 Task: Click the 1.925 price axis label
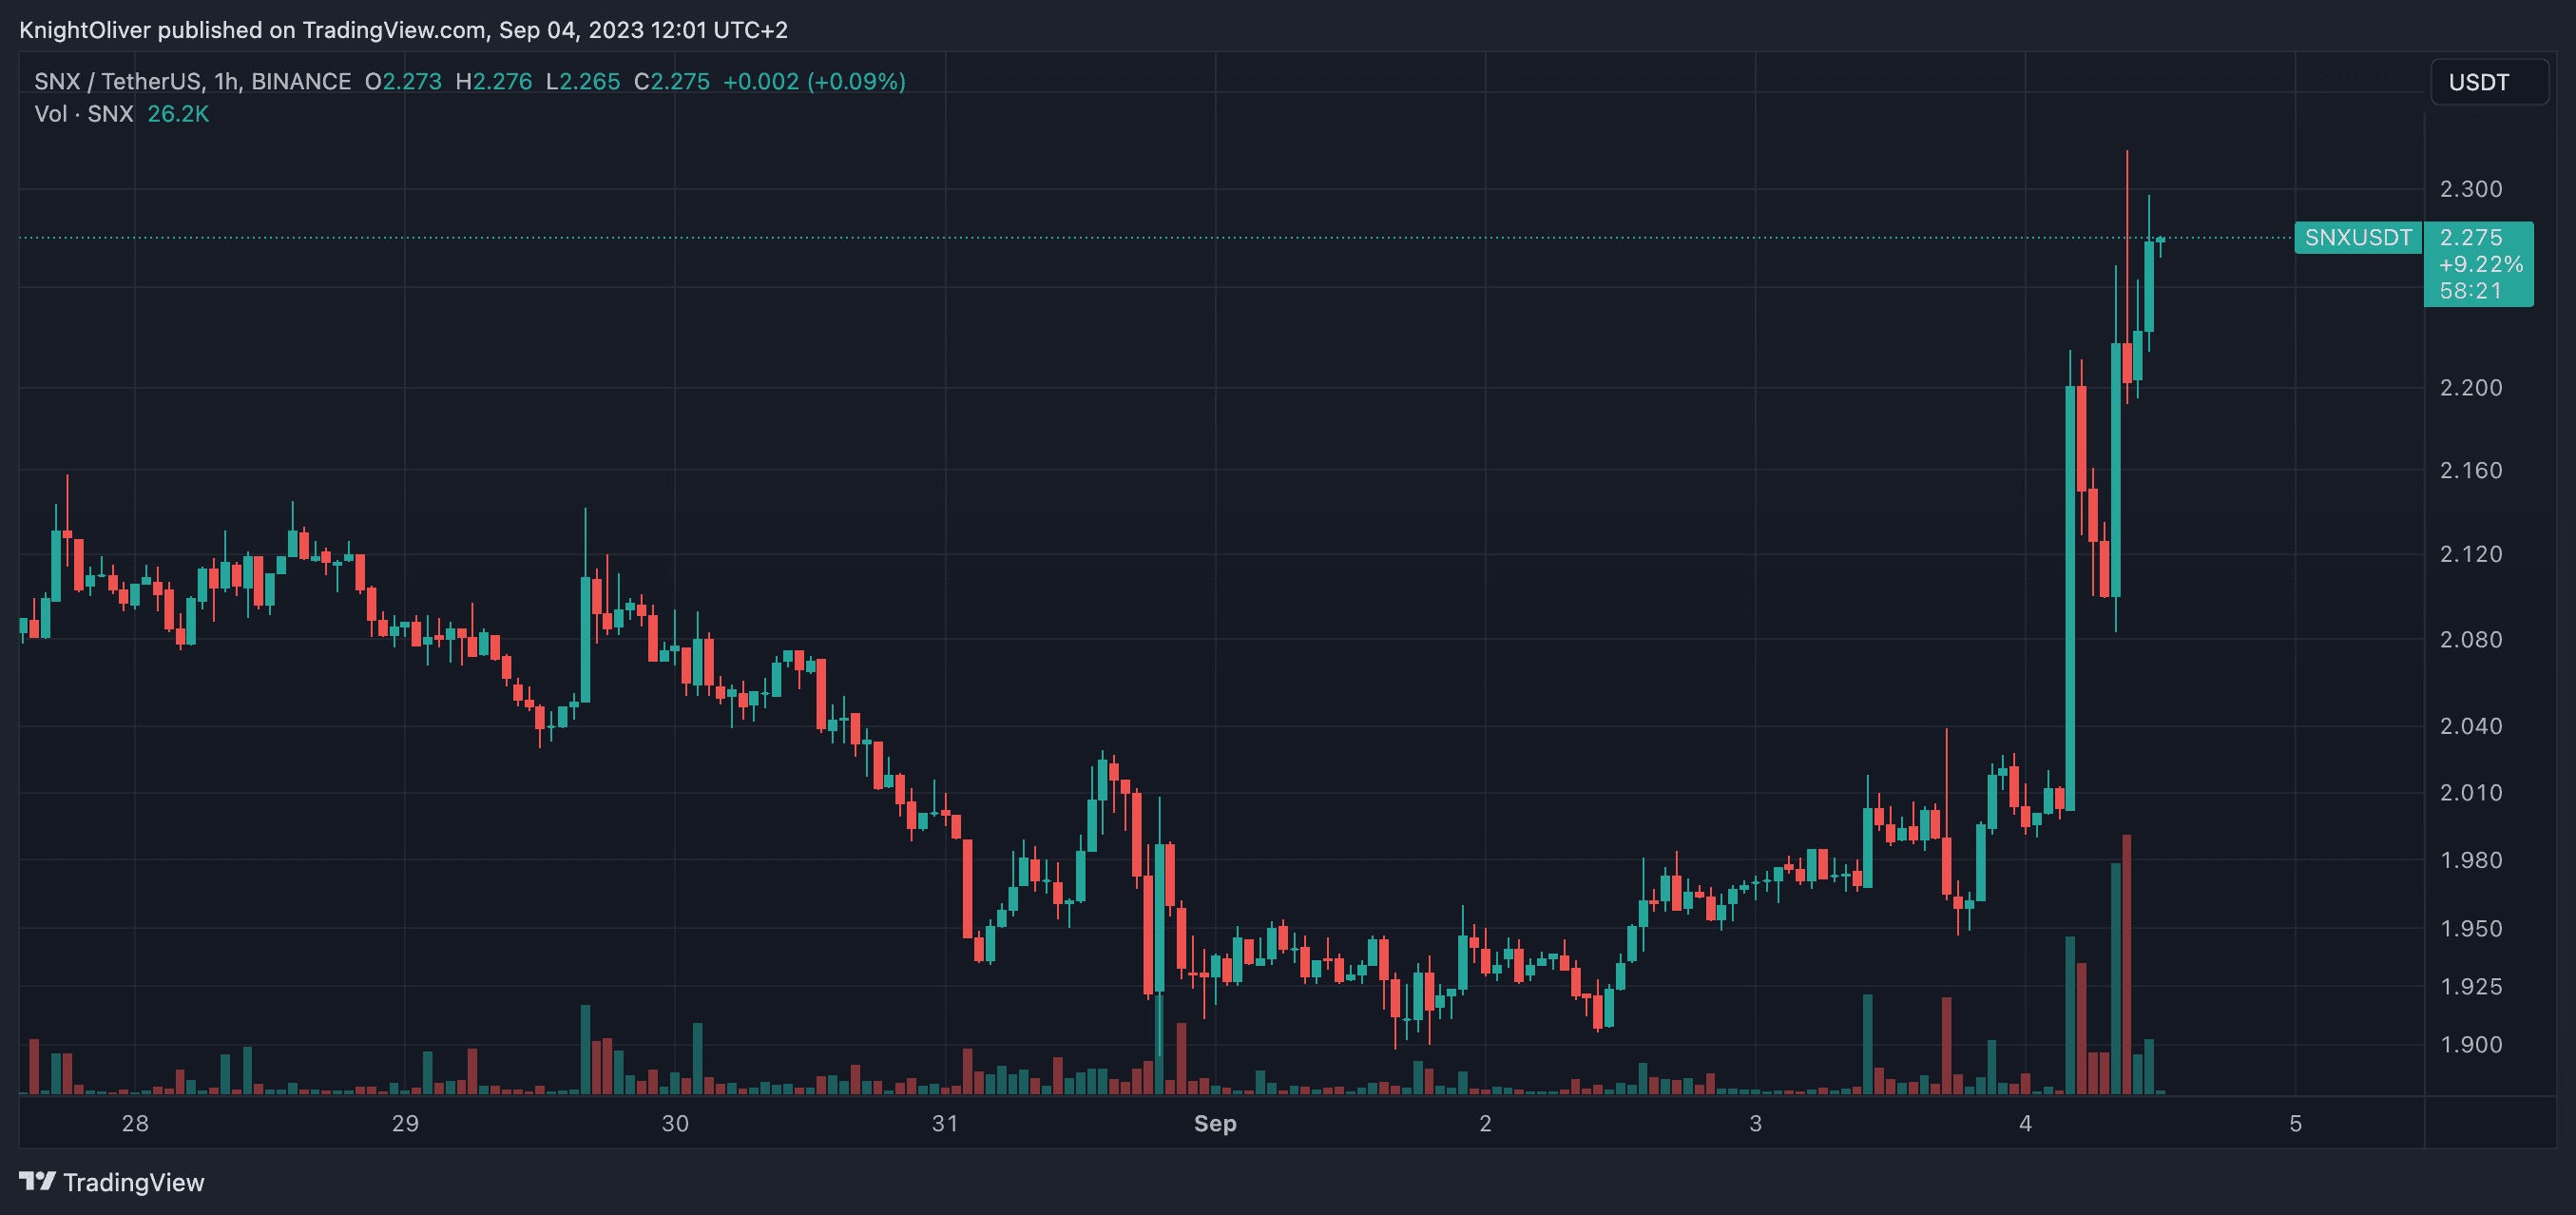pos(2471,987)
